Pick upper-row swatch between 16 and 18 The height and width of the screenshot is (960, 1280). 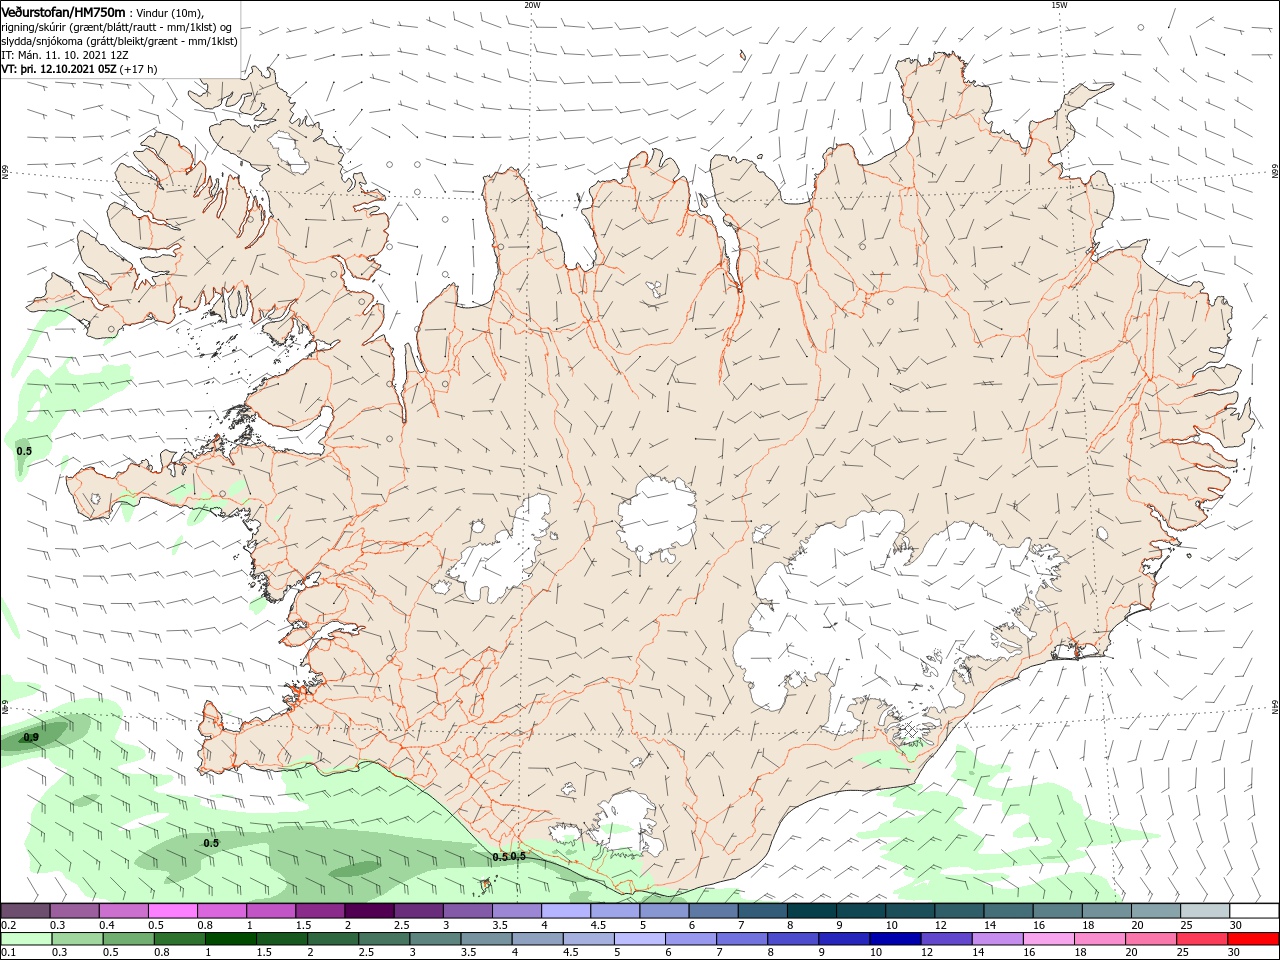(1056, 911)
